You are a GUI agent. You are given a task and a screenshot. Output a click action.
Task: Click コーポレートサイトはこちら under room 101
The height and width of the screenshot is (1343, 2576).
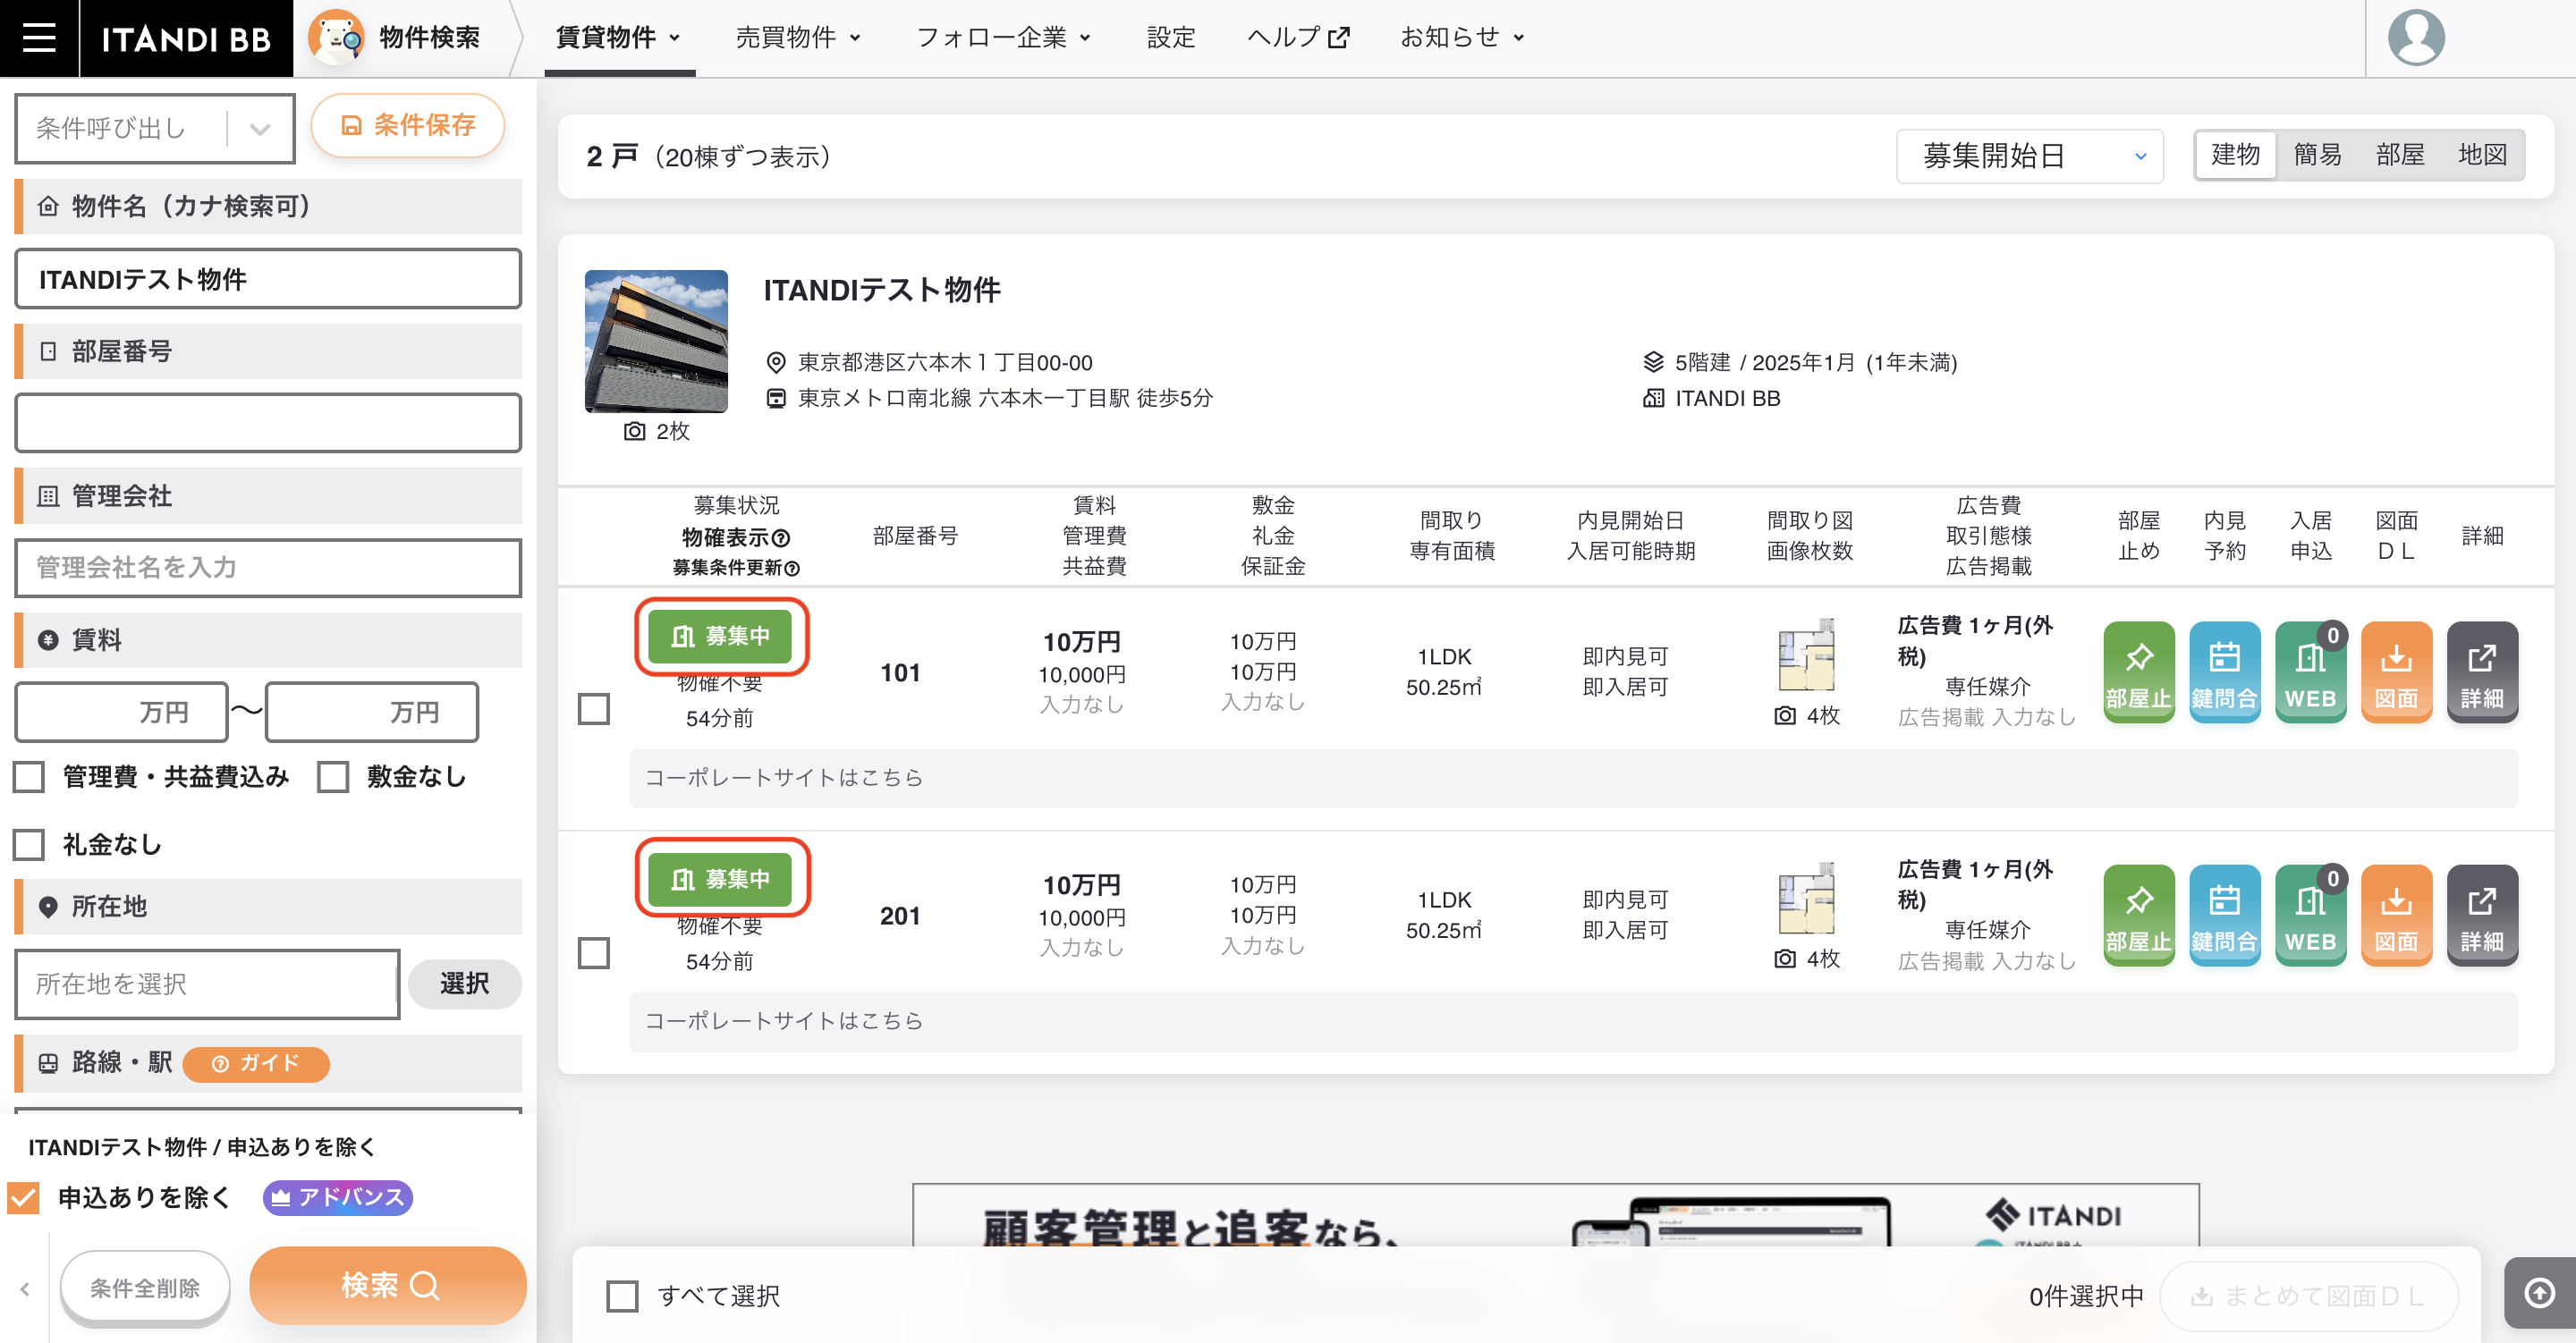tap(783, 777)
